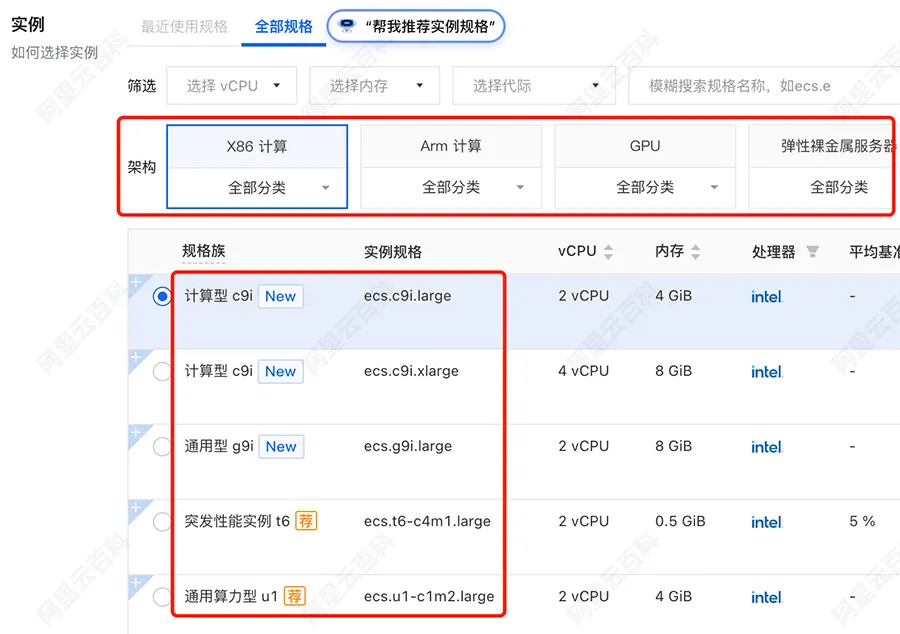Screen dimensions: 900x634
Task: Open 选择 vCPU filter dropdown
Action: click(x=232, y=85)
